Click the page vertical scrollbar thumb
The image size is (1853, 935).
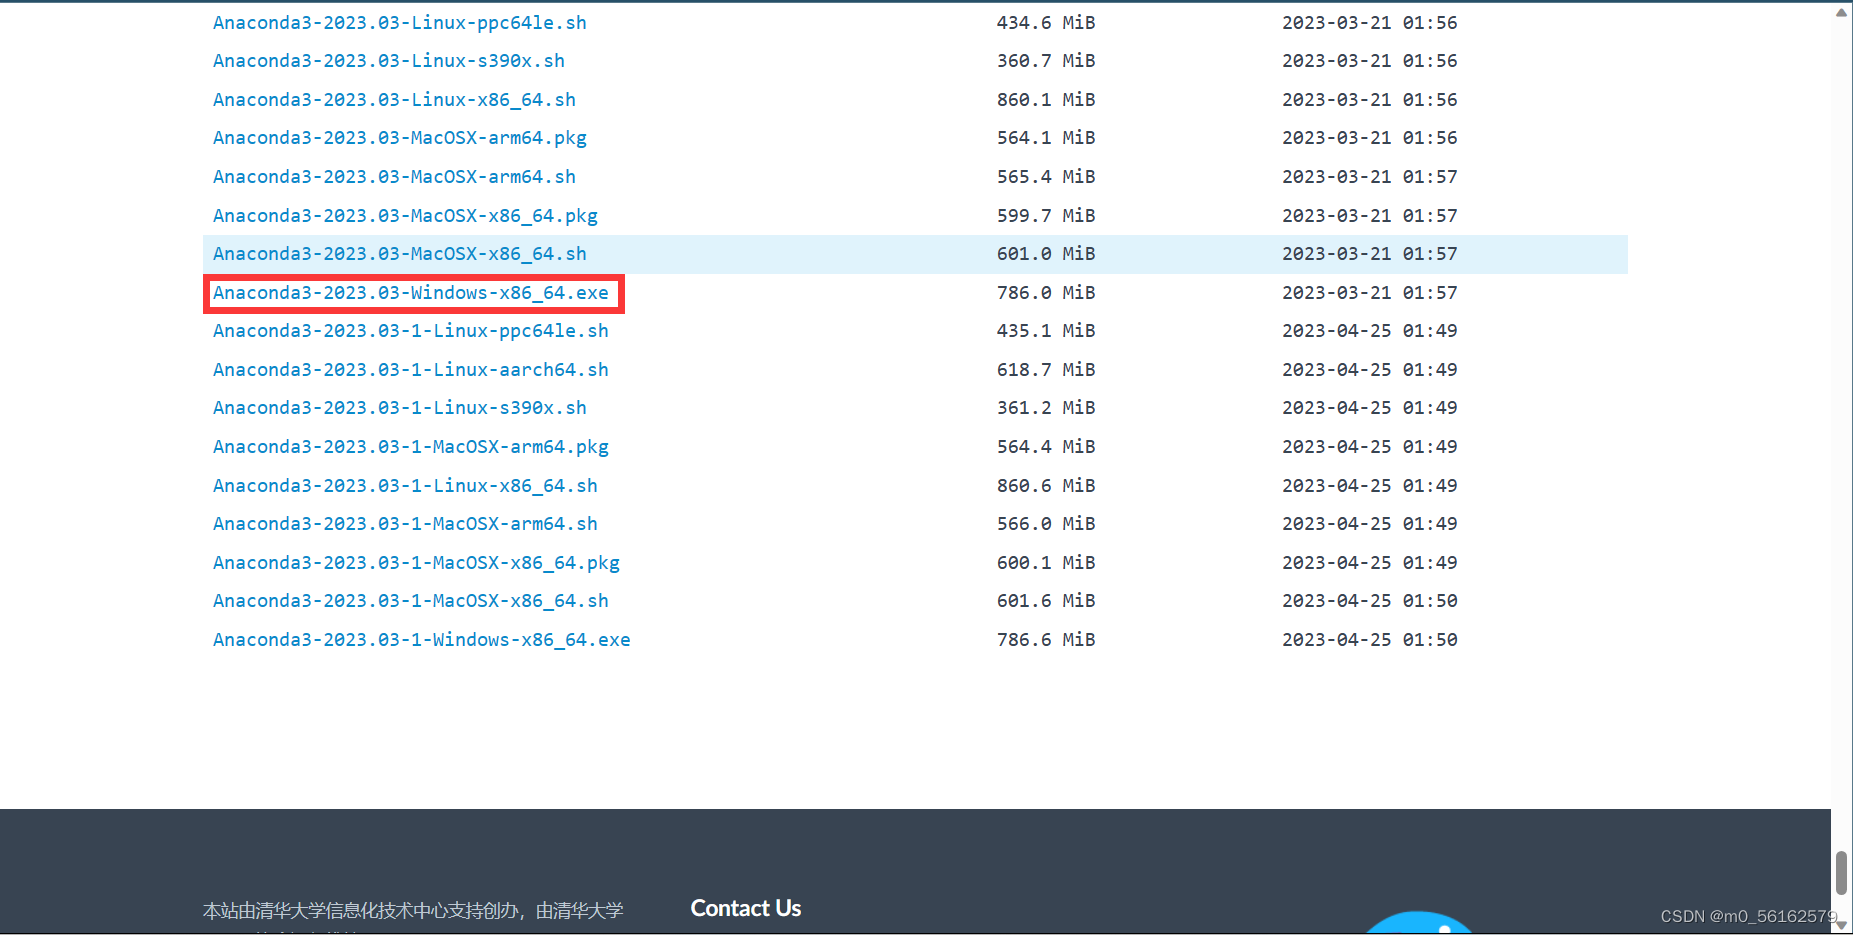point(1841,873)
